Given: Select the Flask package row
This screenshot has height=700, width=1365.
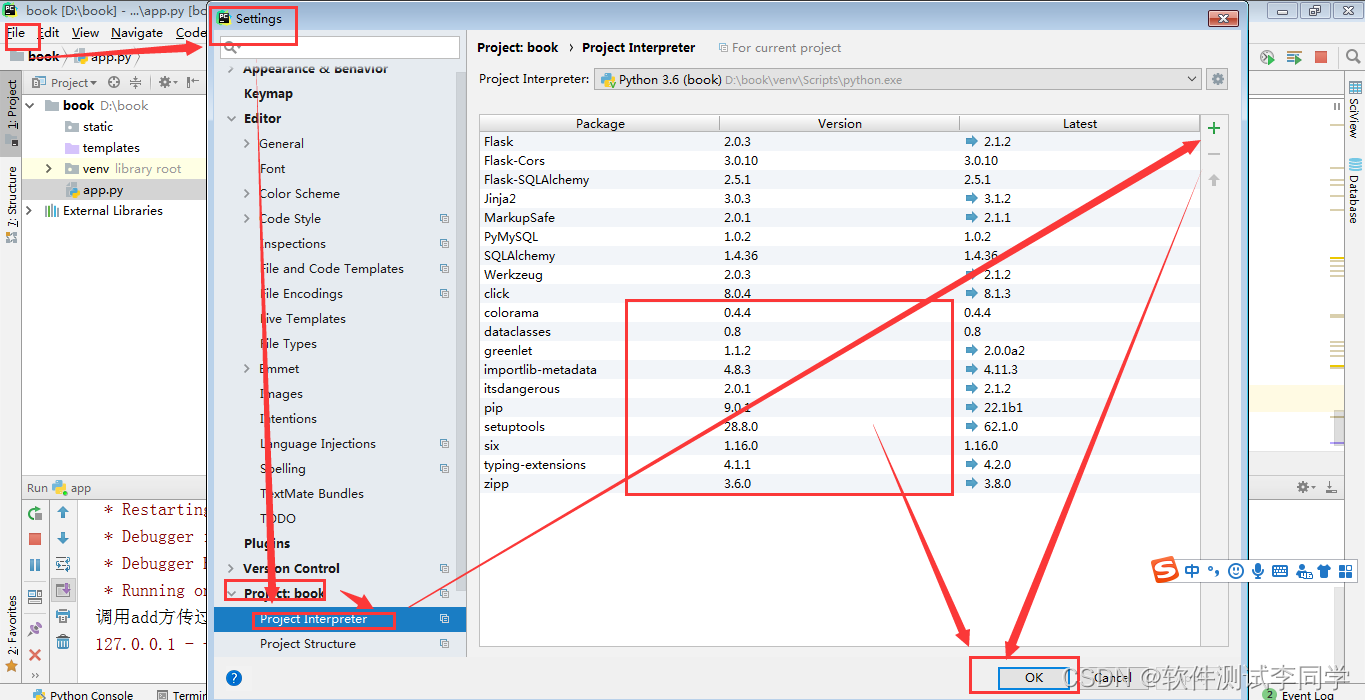Looking at the screenshot, I should (x=840, y=142).
